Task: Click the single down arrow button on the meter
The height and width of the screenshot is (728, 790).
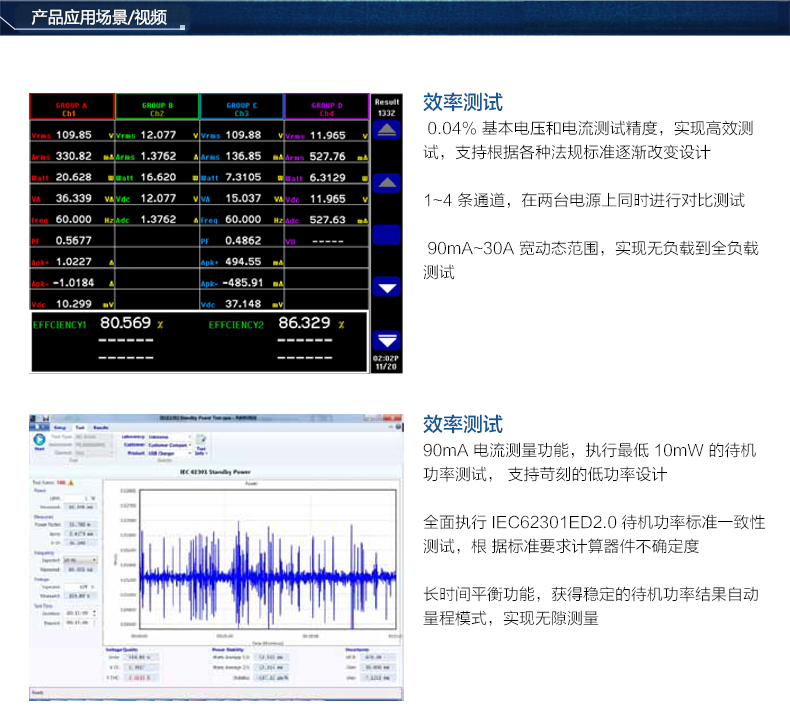Action: point(386,288)
